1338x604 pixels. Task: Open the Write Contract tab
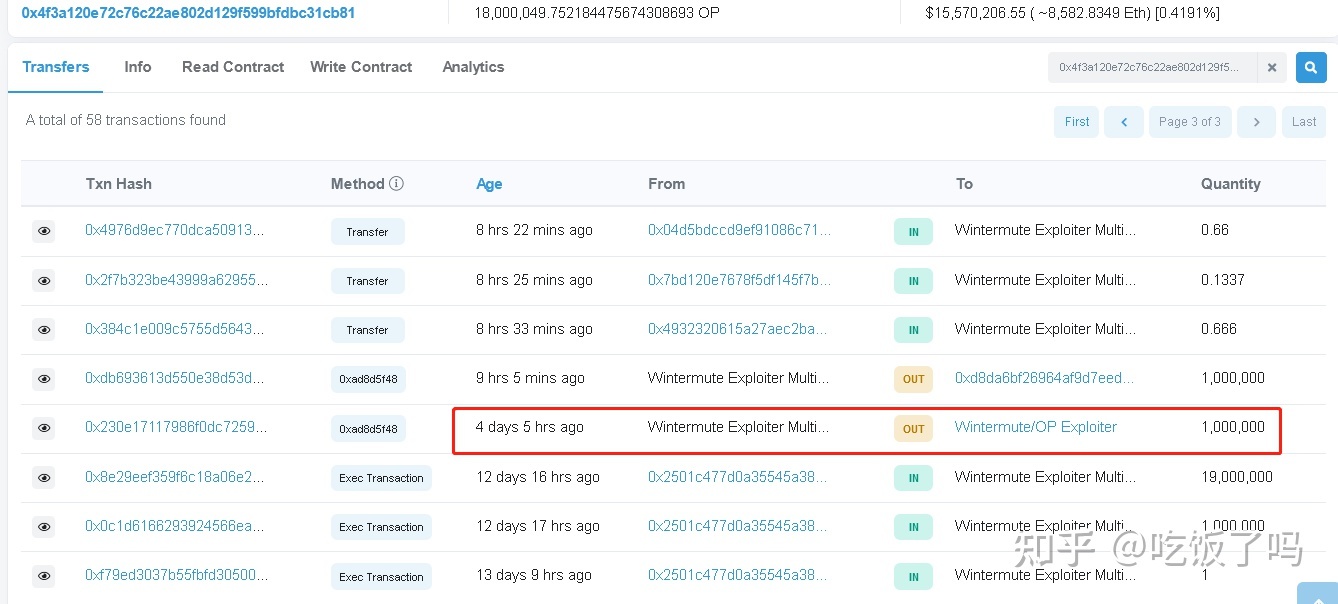pos(361,67)
